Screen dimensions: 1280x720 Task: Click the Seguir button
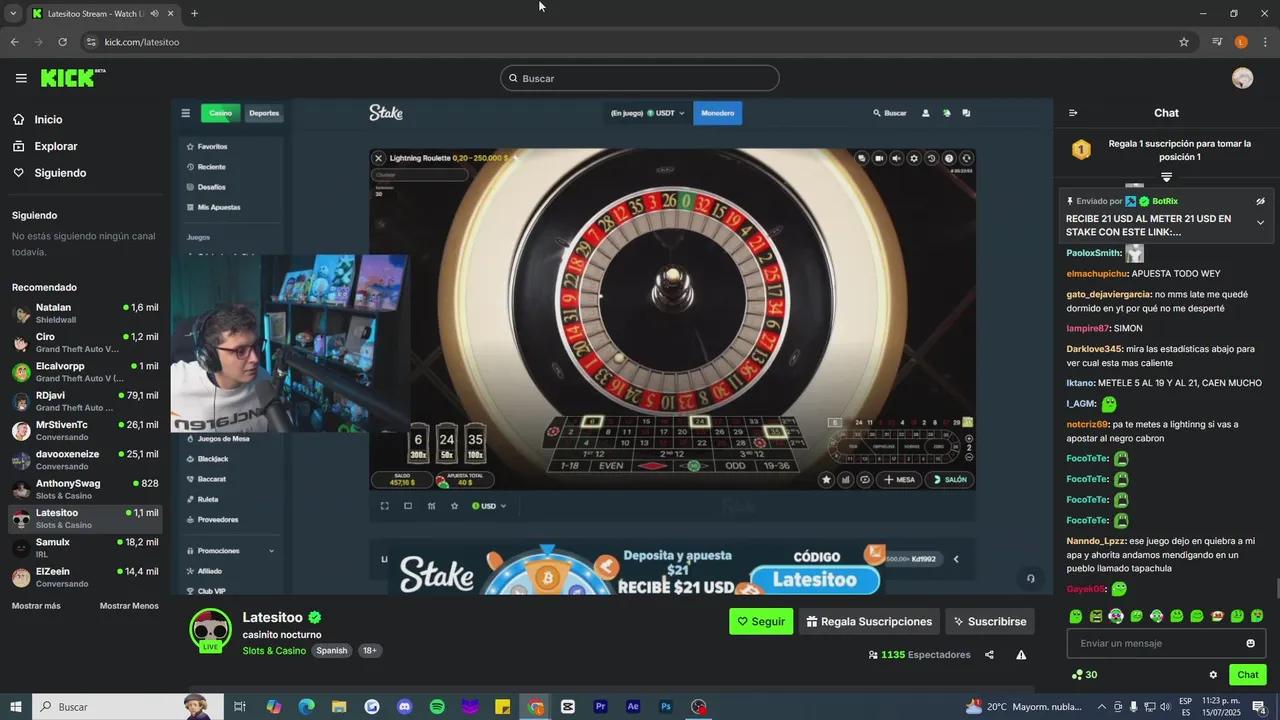[x=761, y=621]
